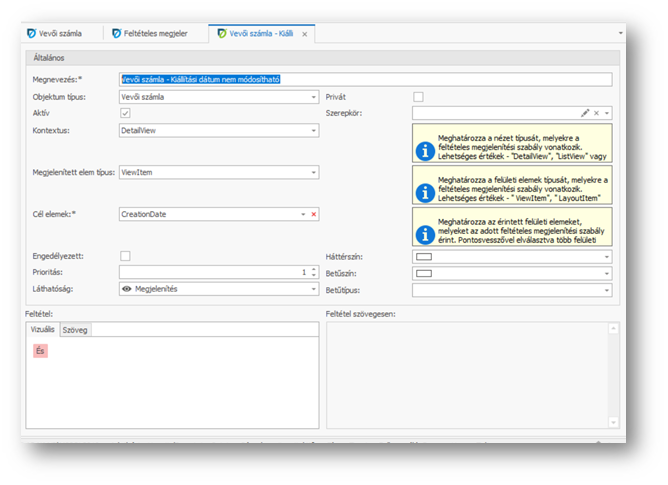
Task: Switch to the Vevői számla tab
Action: pyautogui.click(x=59, y=34)
